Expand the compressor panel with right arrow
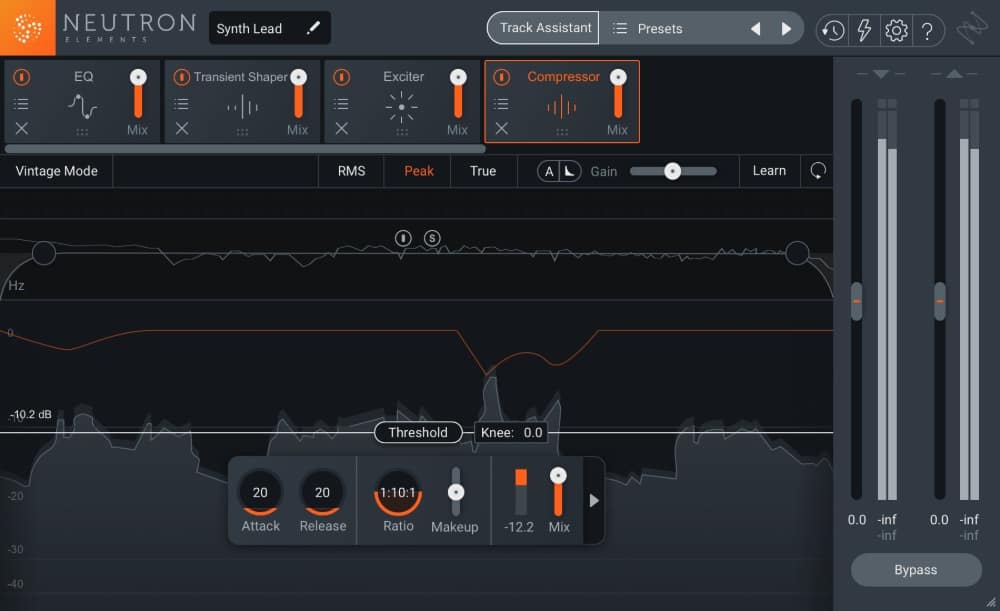 pos(594,500)
